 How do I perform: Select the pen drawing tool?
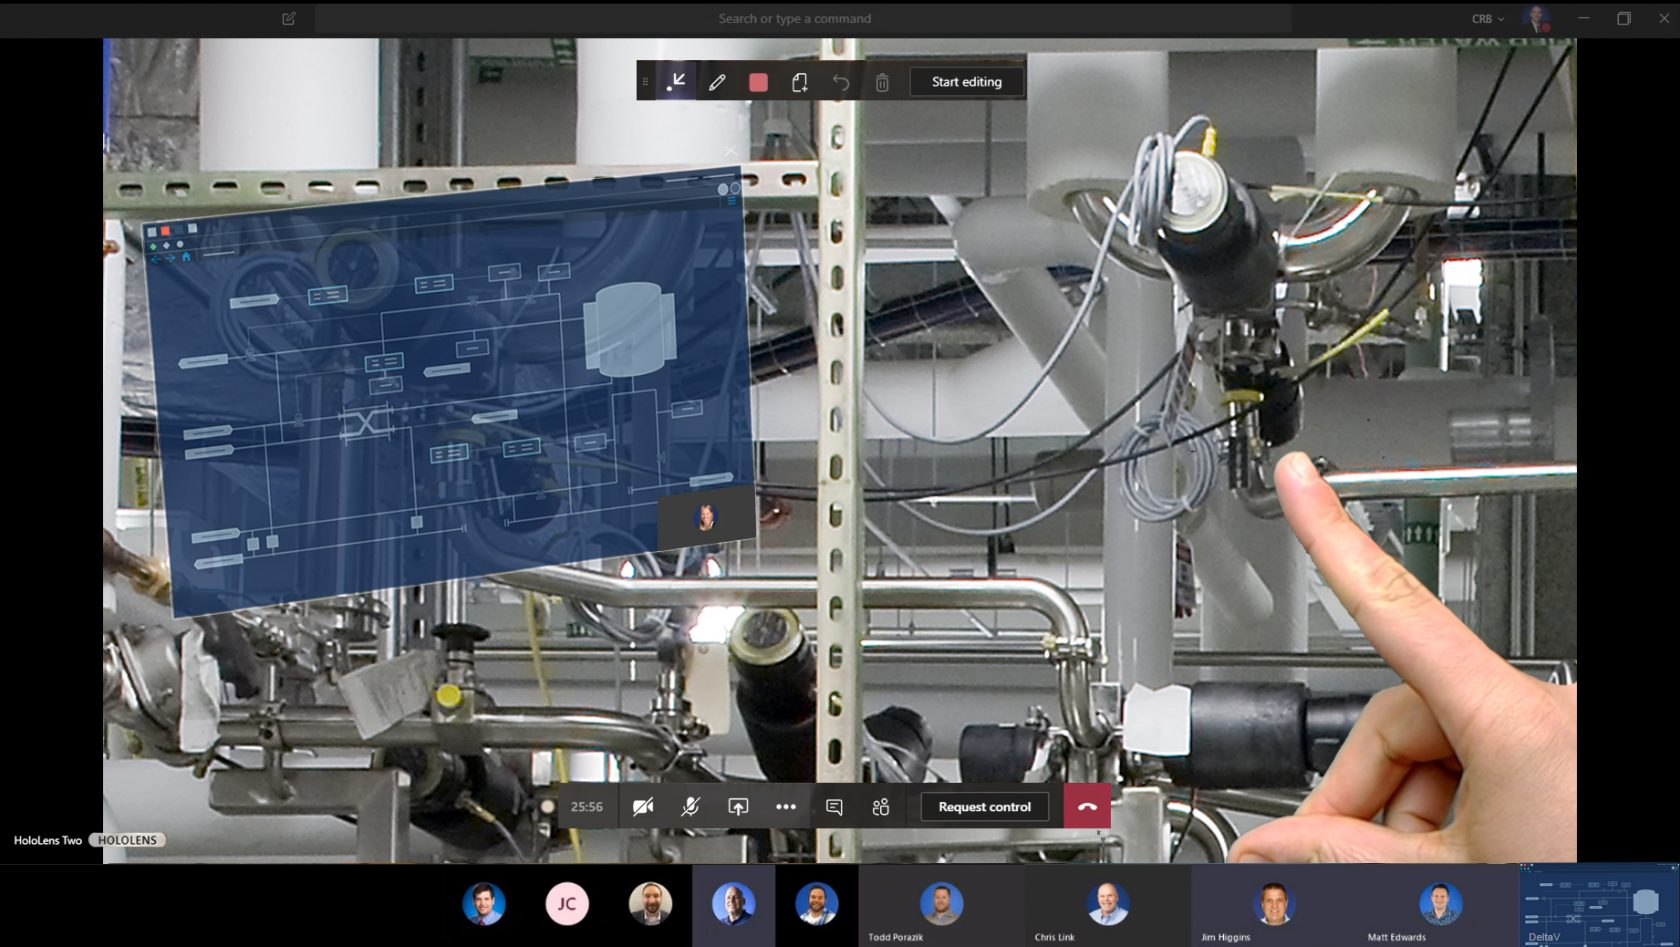[x=717, y=82]
